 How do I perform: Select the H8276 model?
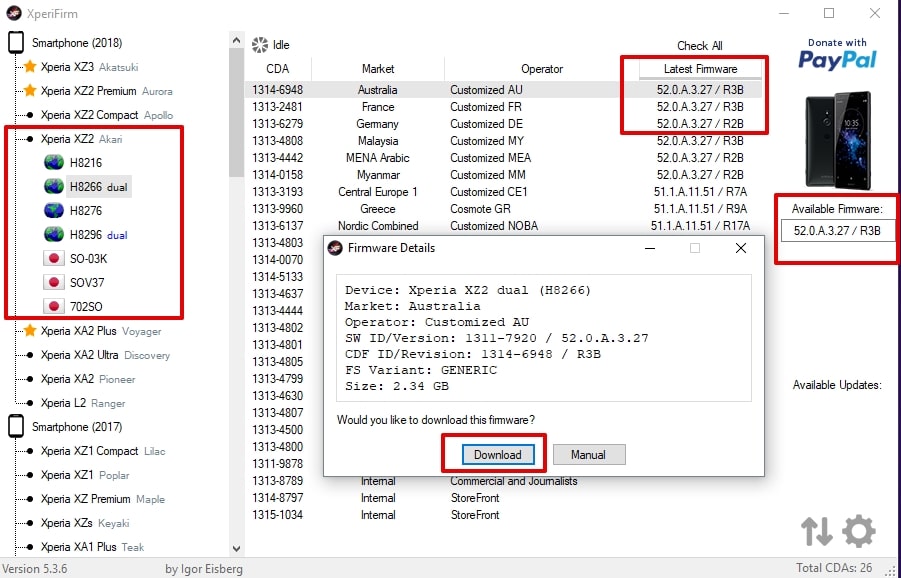(x=86, y=211)
